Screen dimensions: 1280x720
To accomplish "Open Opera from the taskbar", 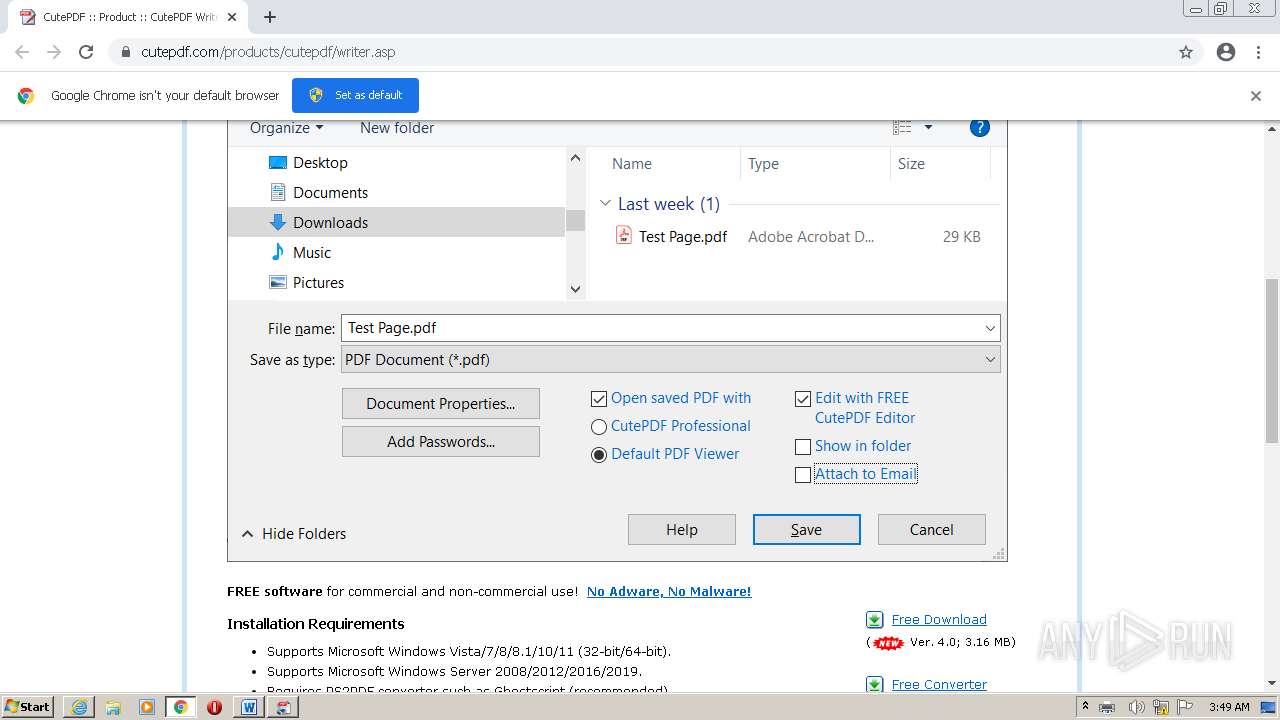I will coord(214,707).
